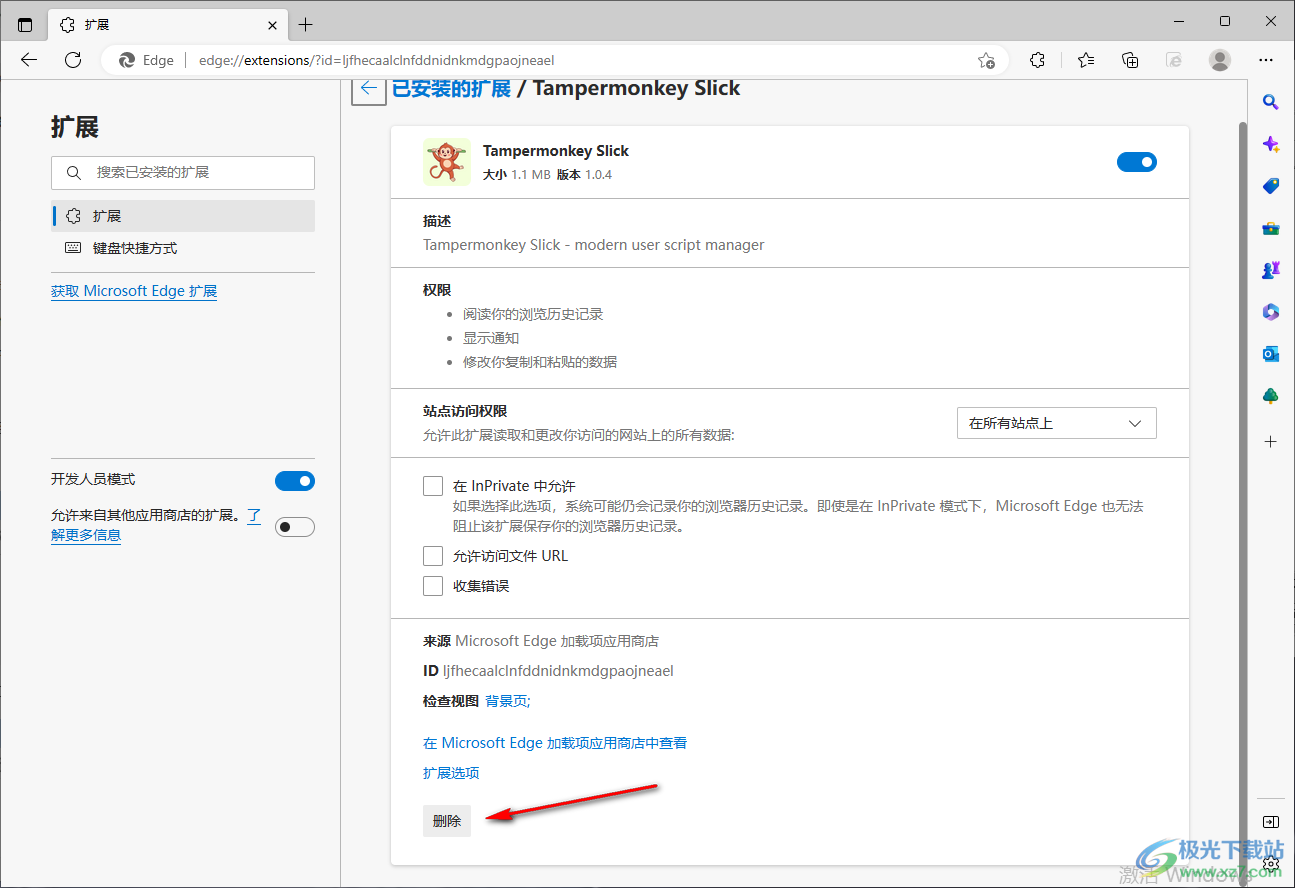The width and height of the screenshot is (1295, 888).
Task: Open the green tree icon in sidebar
Action: point(1271,396)
